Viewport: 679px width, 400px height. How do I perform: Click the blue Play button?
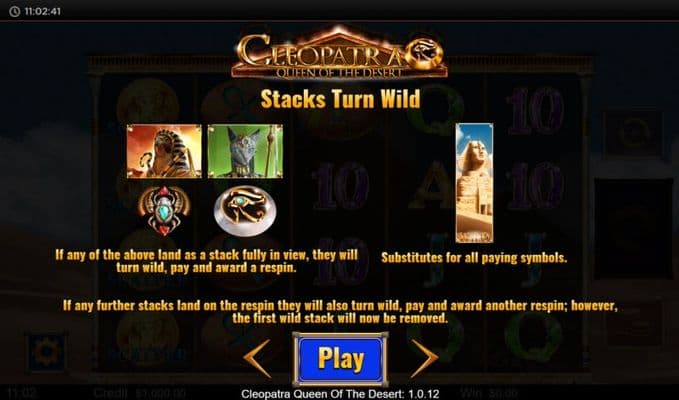click(340, 358)
